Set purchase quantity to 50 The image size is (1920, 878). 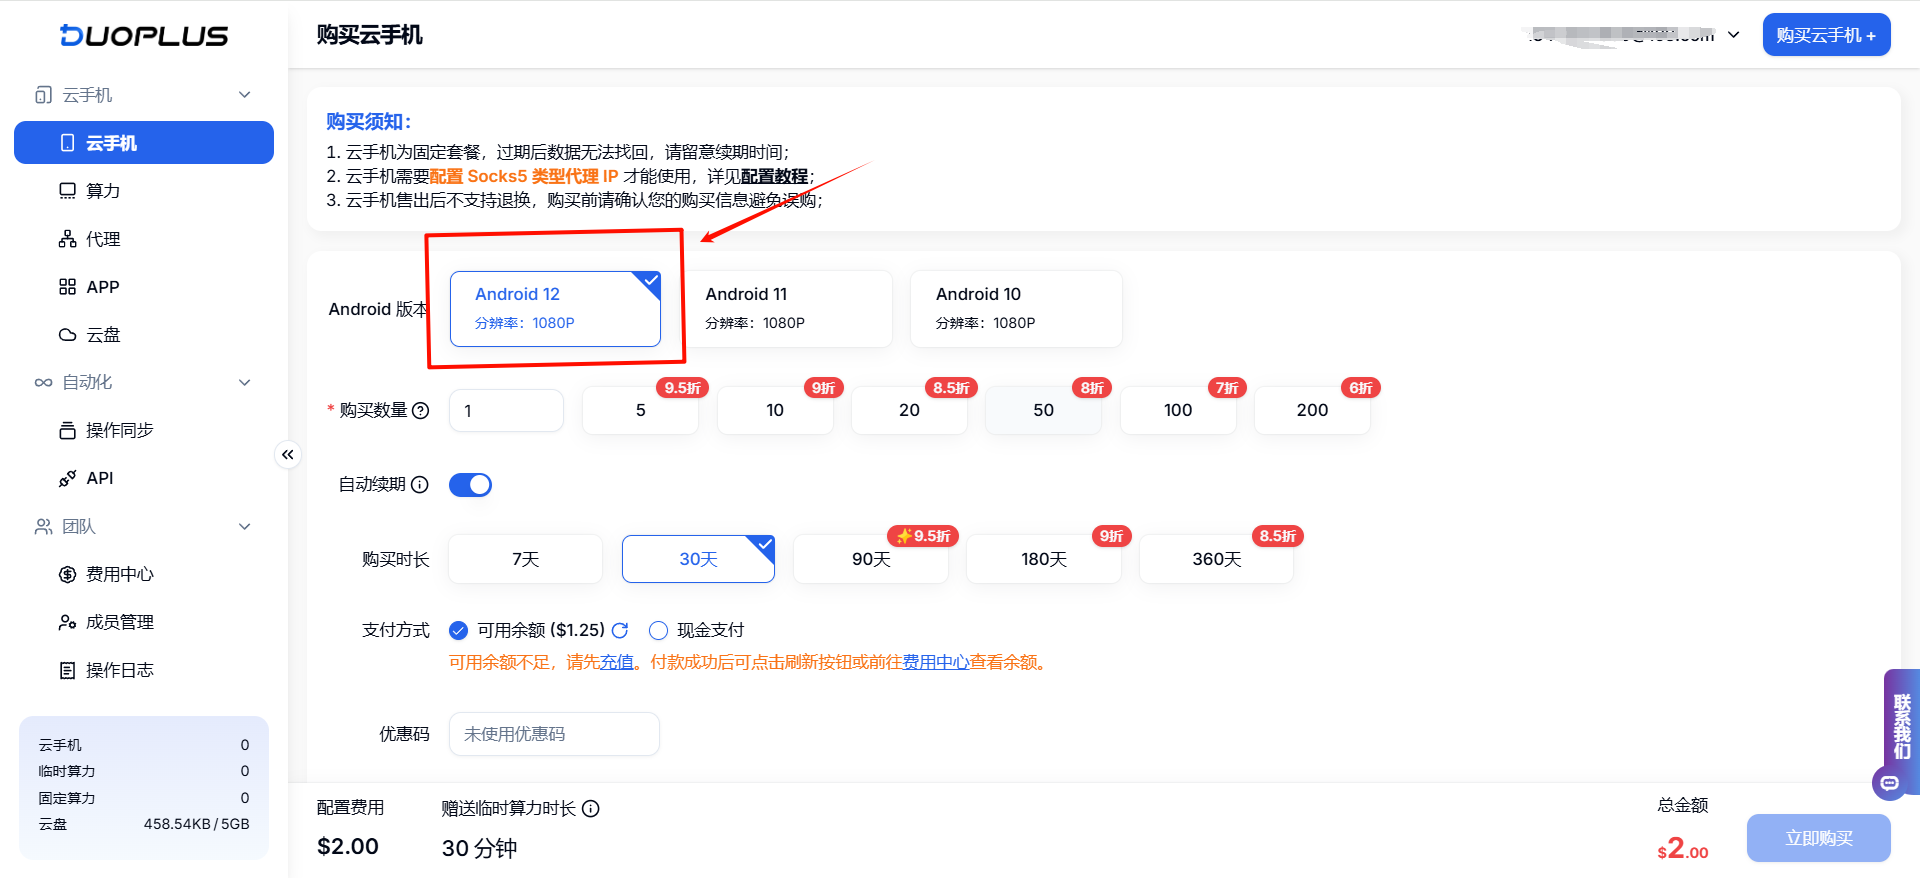click(x=1043, y=410)
